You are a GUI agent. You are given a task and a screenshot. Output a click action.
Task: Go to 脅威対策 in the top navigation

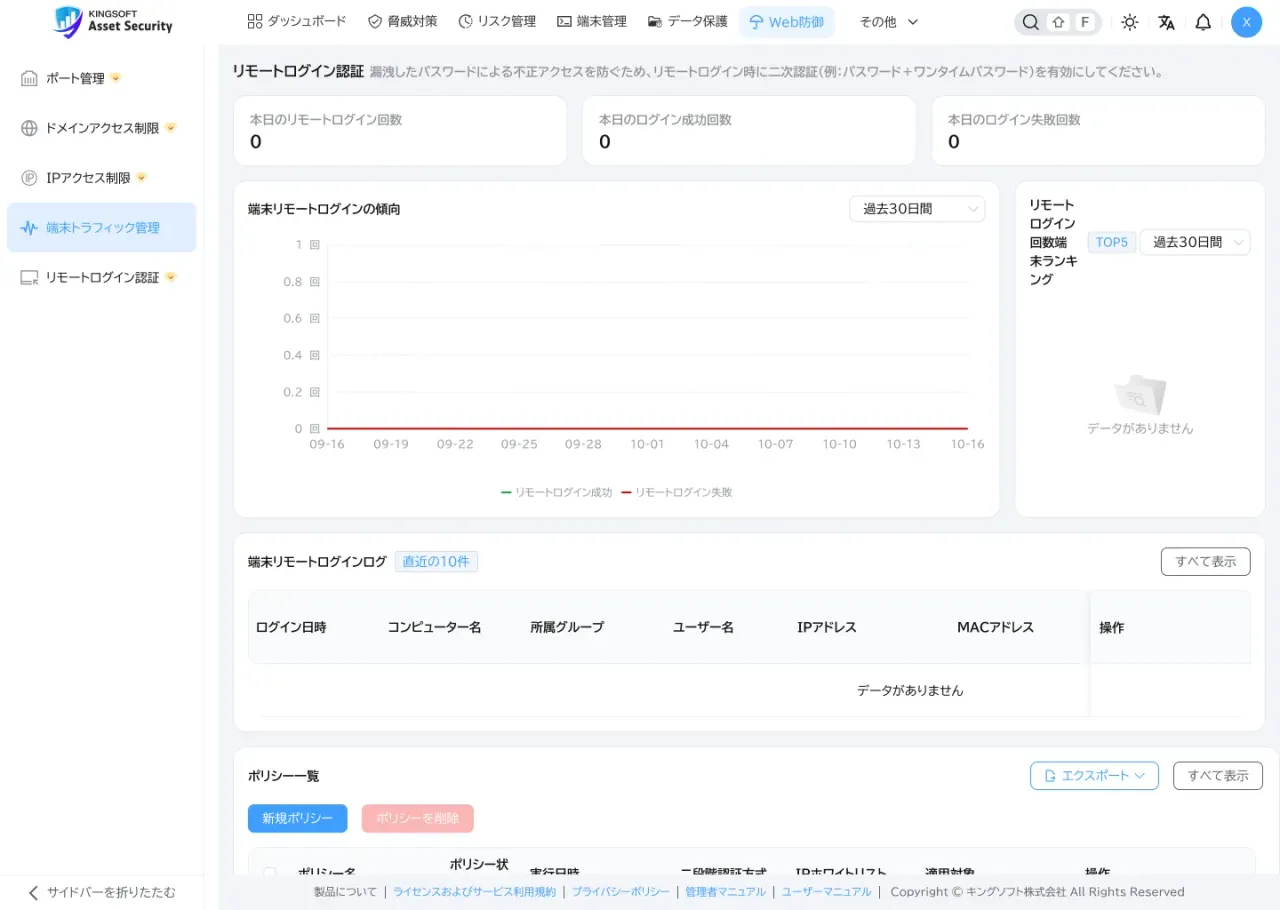tap(403, 21)
